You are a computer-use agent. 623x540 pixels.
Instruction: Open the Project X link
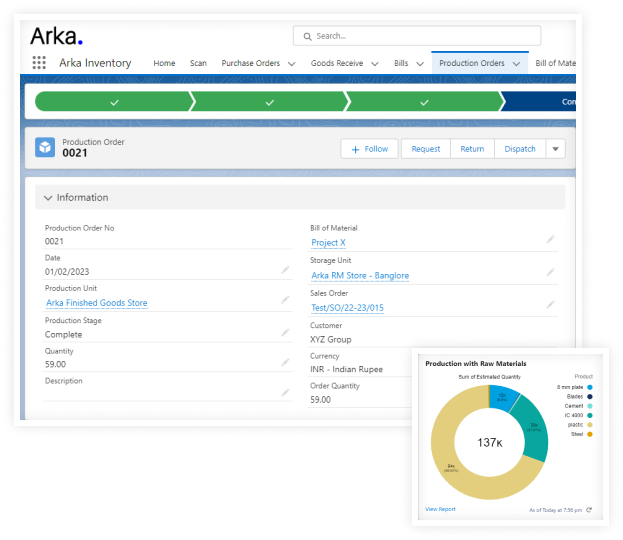tap(328, 243)
